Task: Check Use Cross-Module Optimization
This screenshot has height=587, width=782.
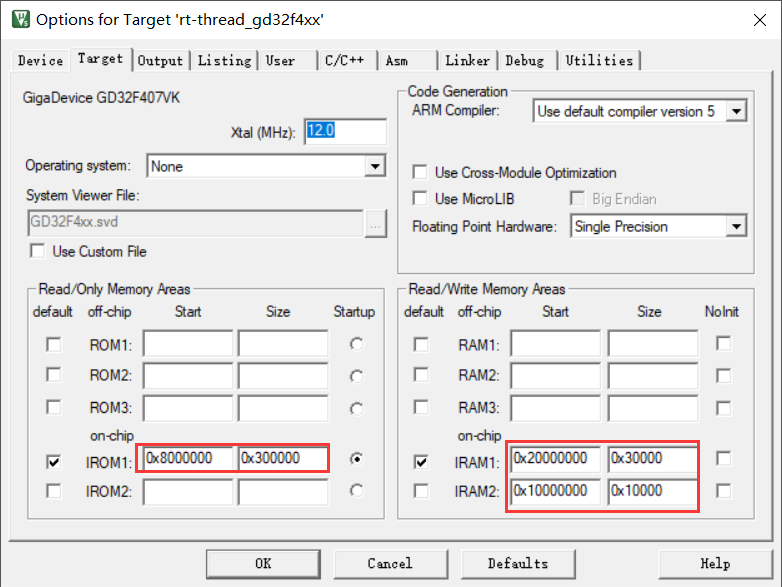Action: (420, 173)
